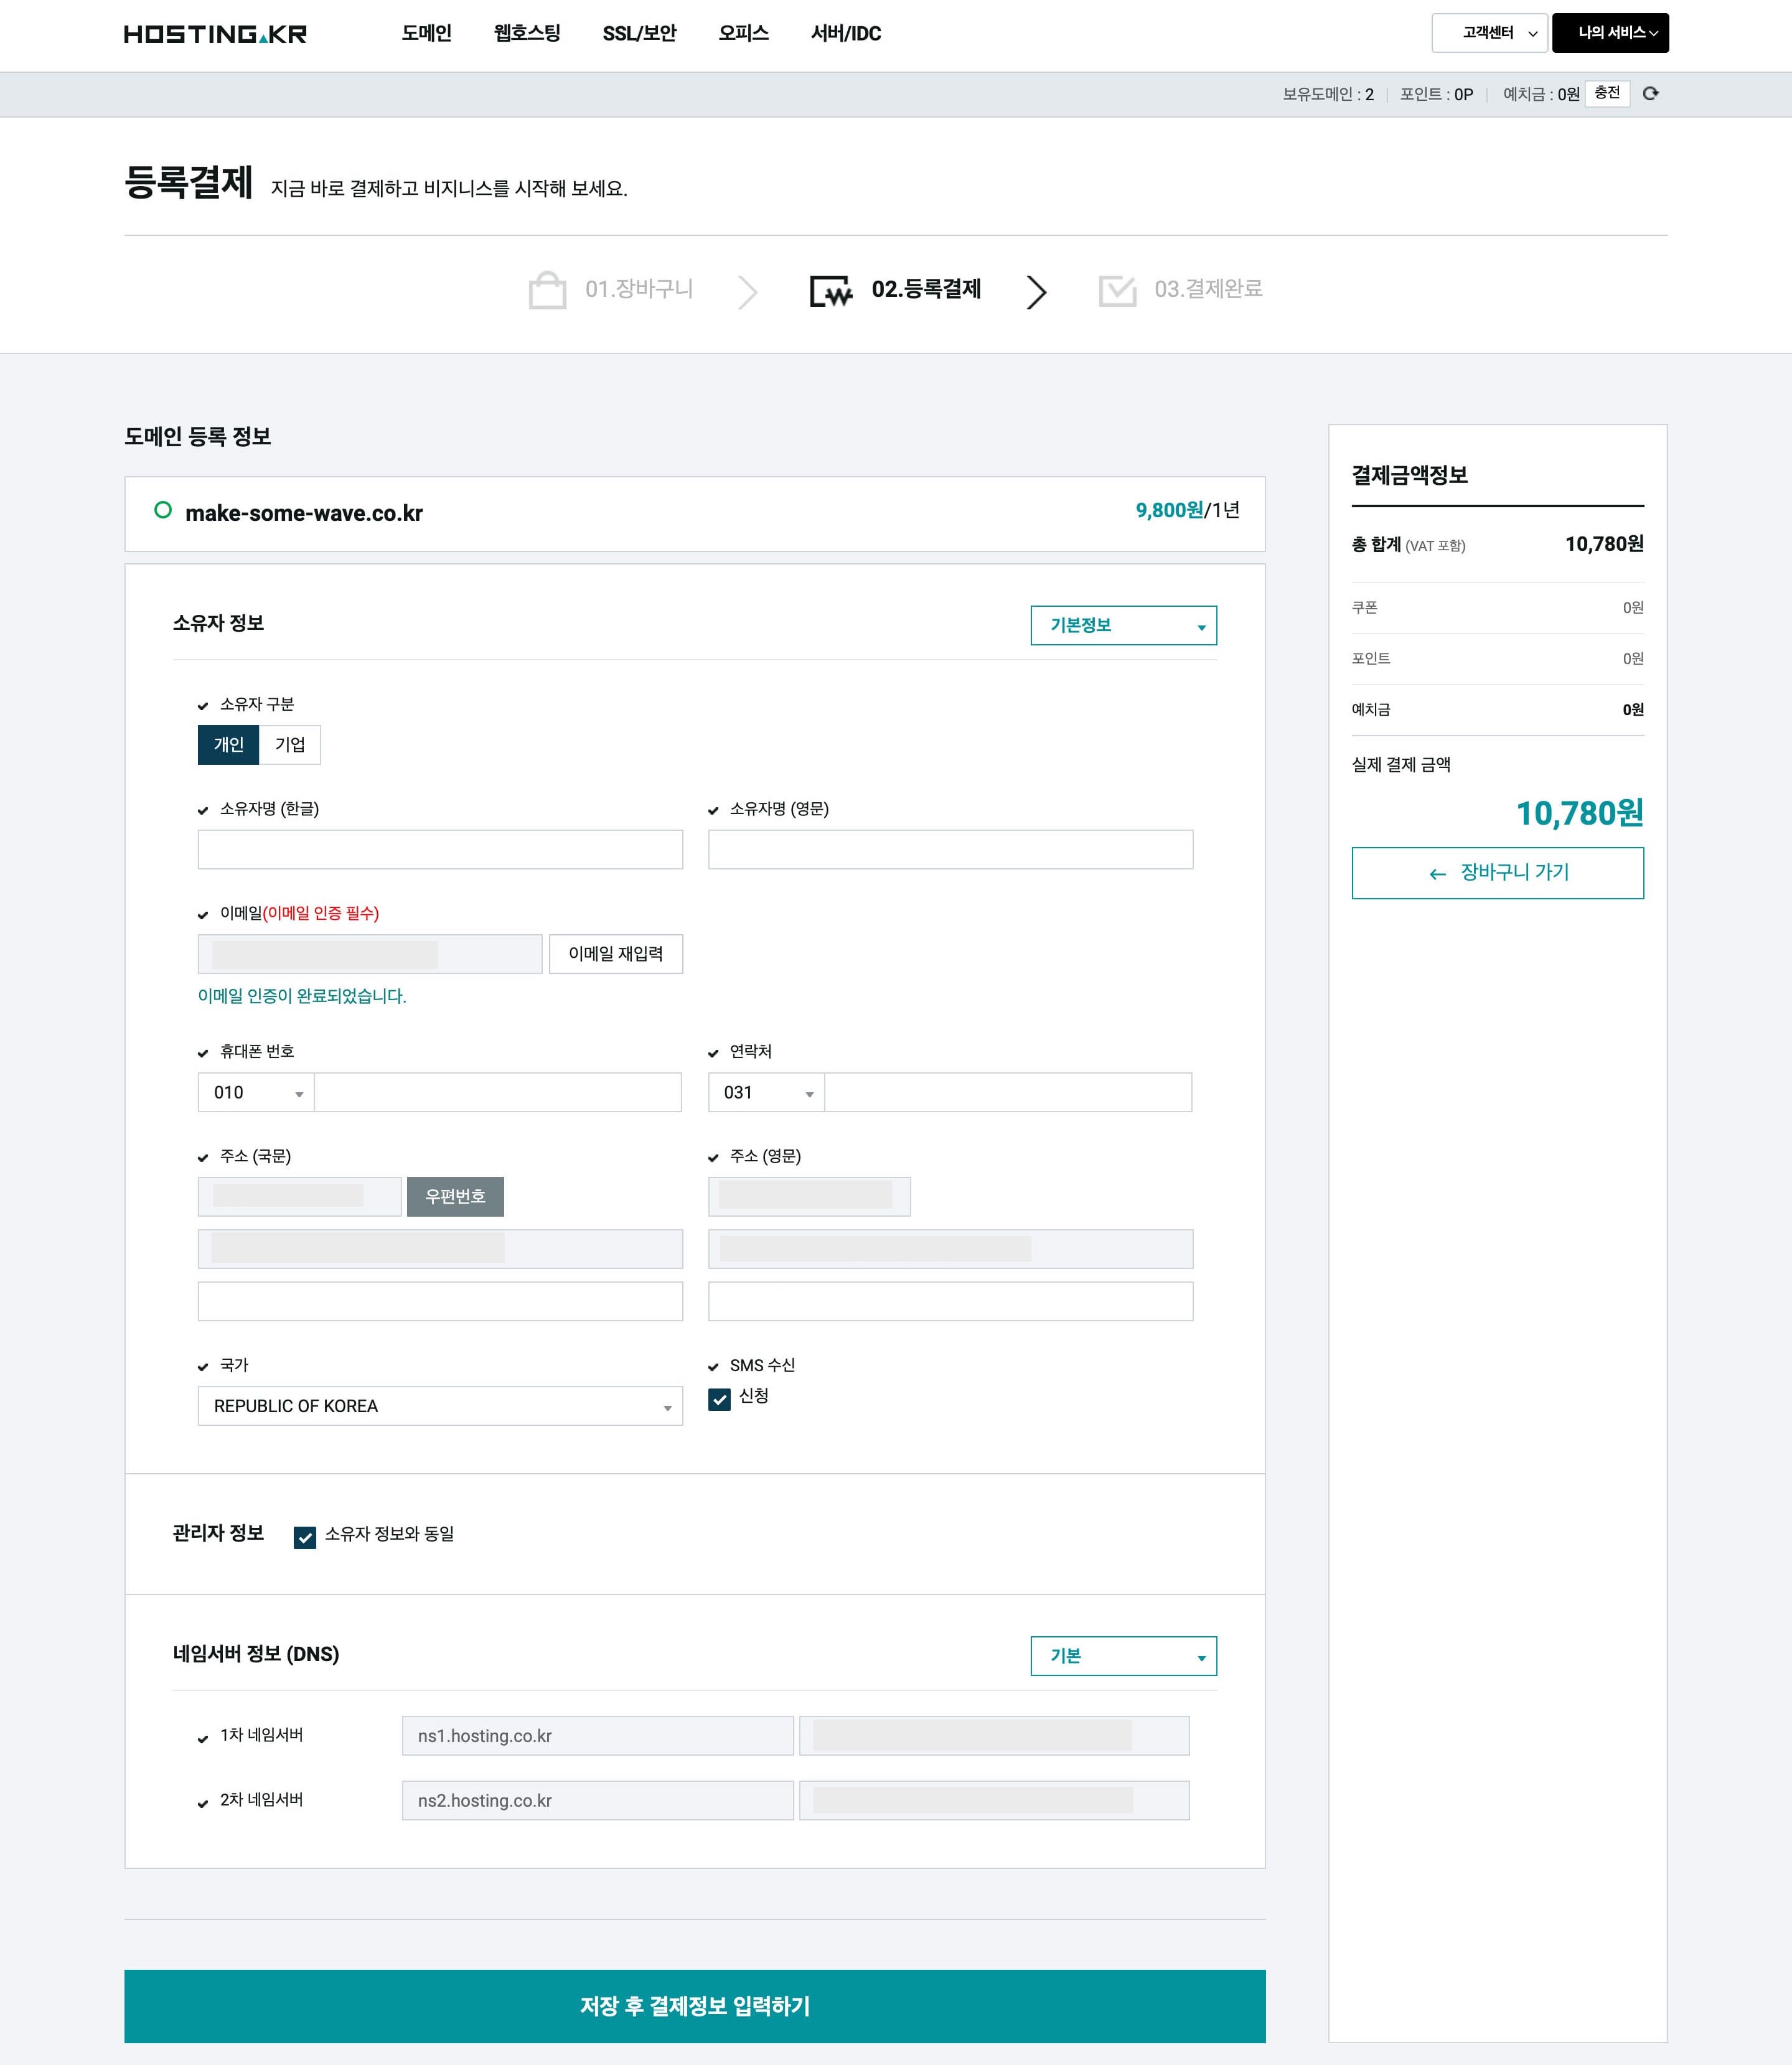Click the left arrow icon in 장바구니 가기
Viewport: 1792px width, 2065px height.
point(1438,874)
